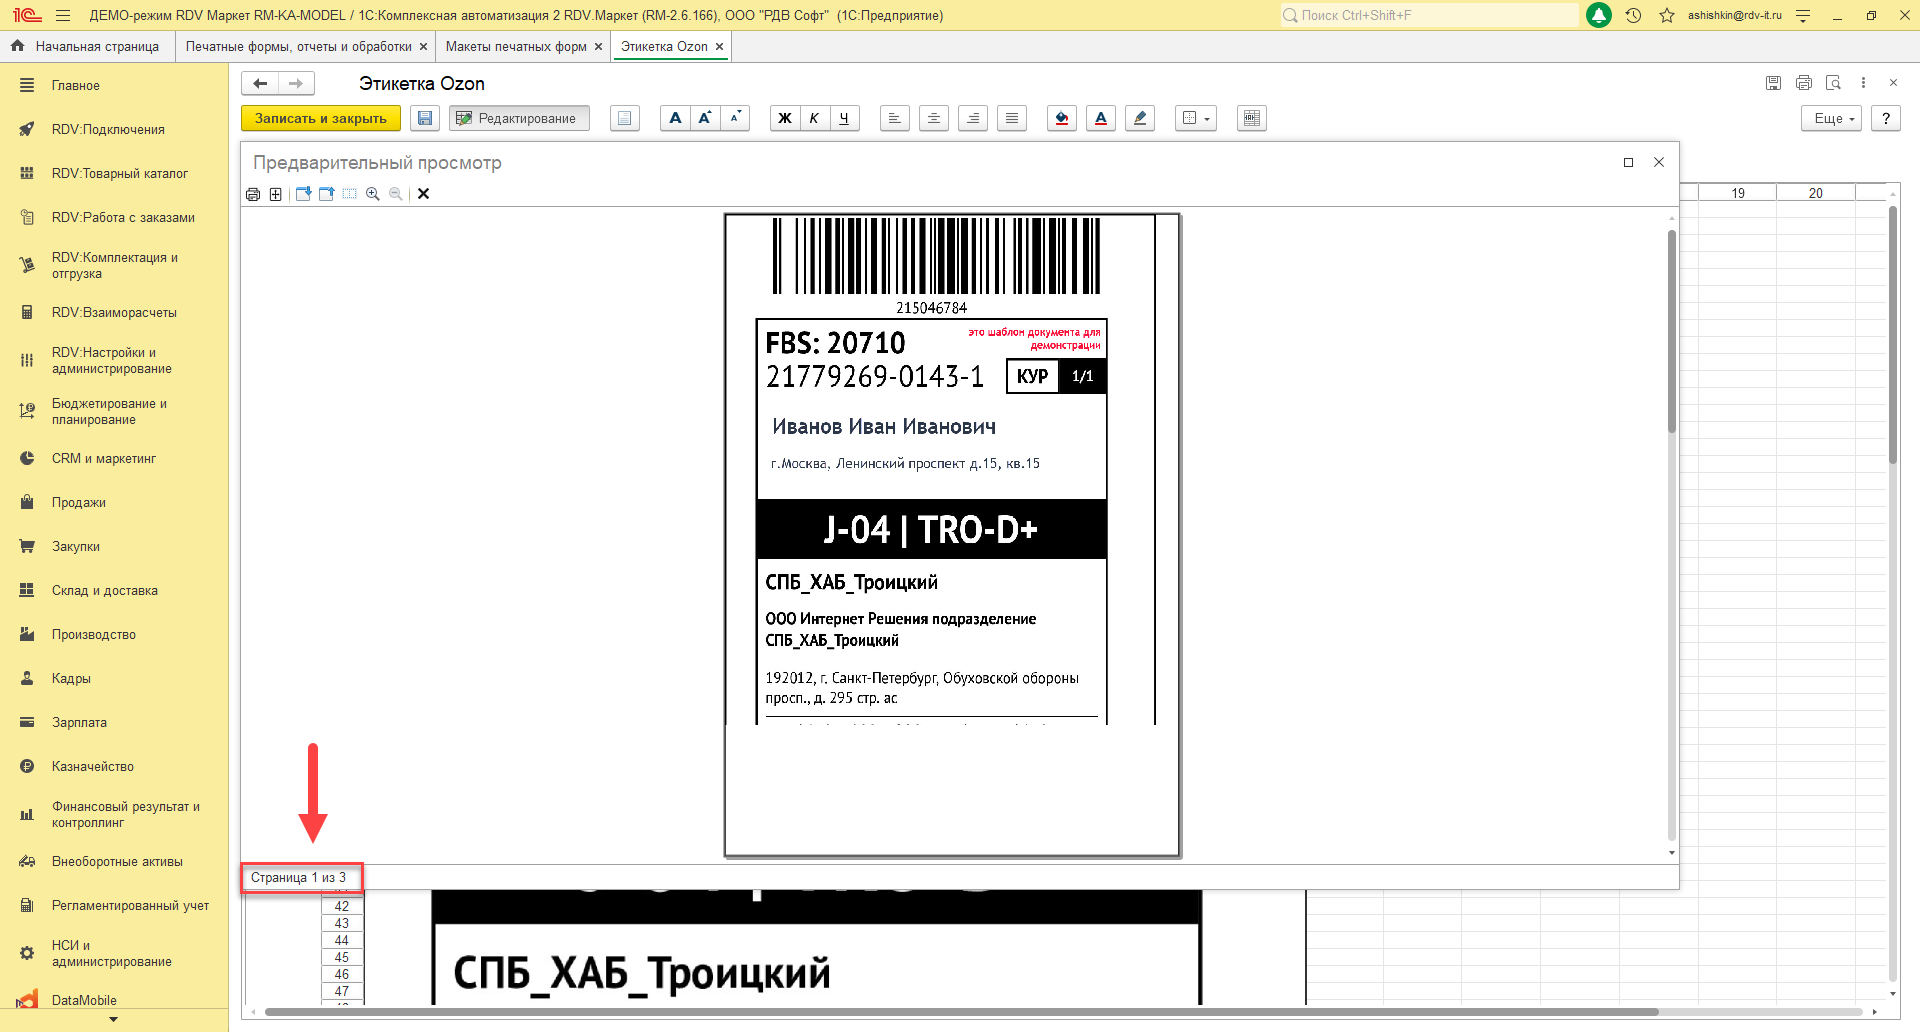The width and height of the screenshot is (1920, 1032).
Task: Switch to Макеты печатных форм tab
Action: click(516, 47)
